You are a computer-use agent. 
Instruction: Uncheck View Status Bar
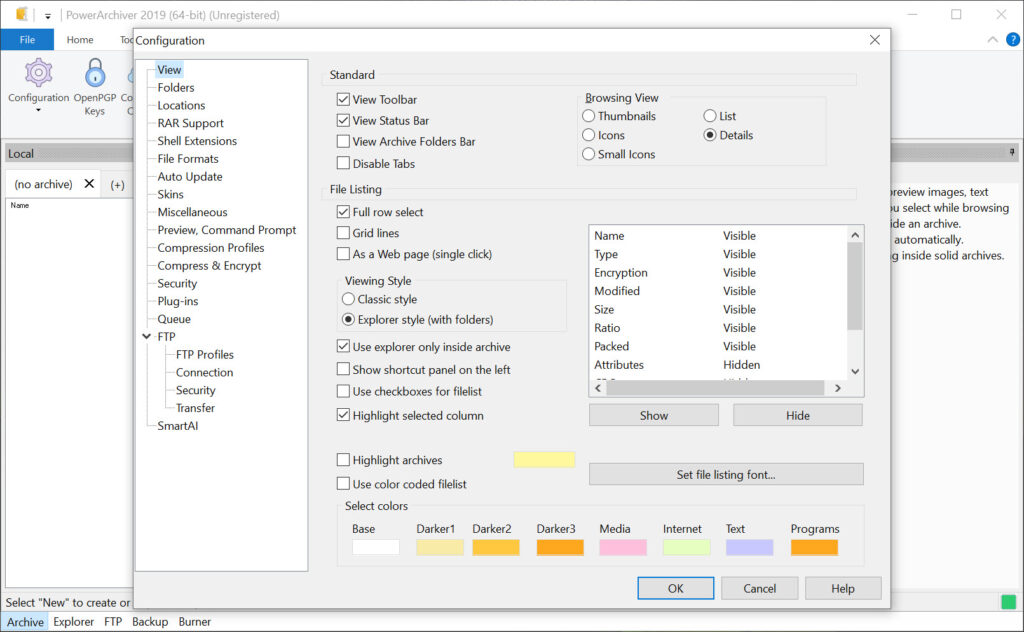click(x=343, y=120)
